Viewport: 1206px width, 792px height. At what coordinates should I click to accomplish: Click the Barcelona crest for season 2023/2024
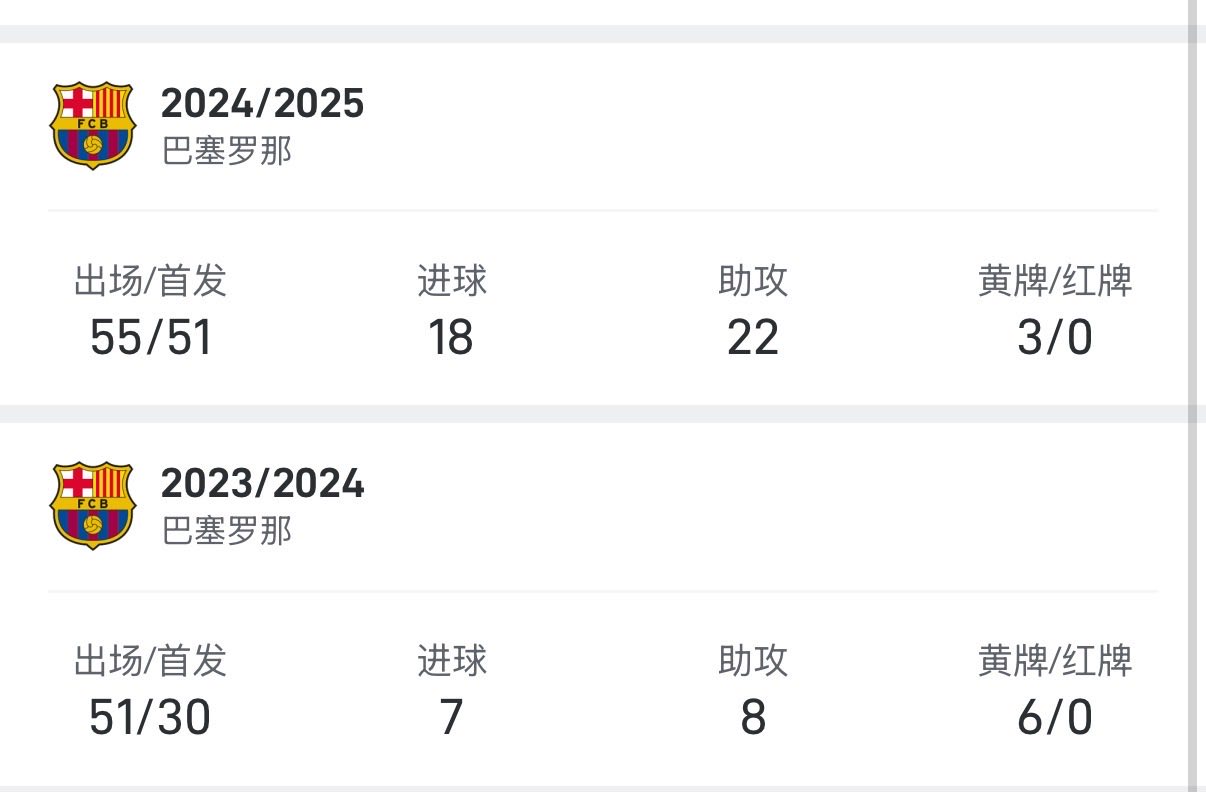point(92,505)
